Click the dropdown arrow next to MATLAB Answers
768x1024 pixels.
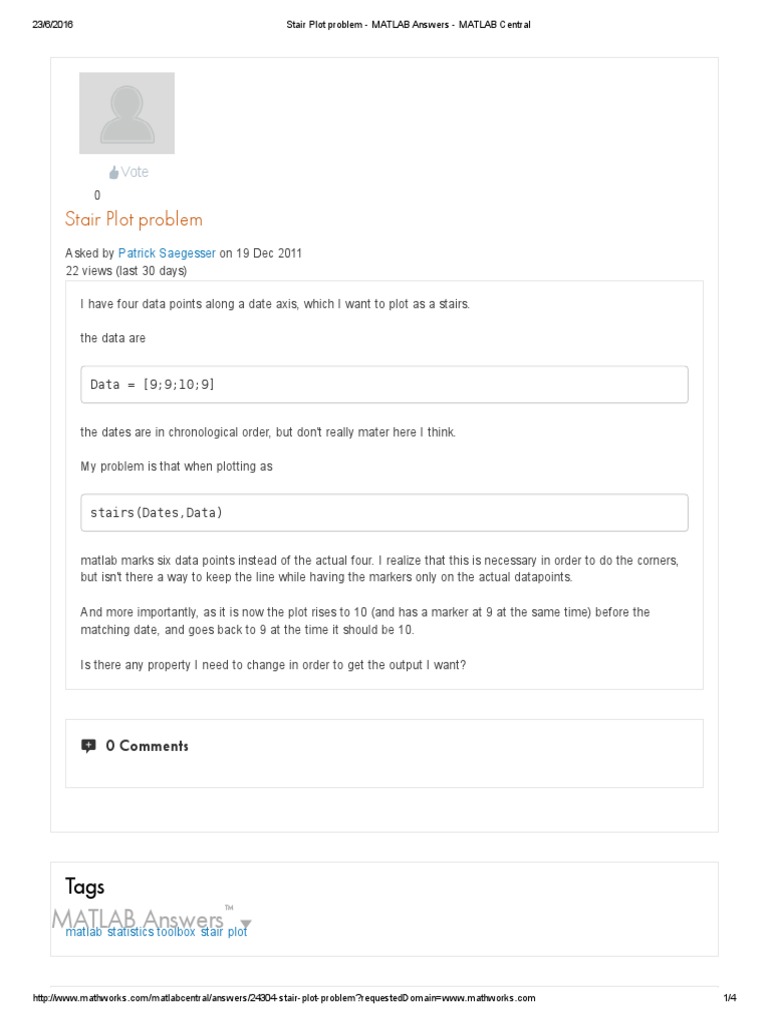(x=246, y=923)
